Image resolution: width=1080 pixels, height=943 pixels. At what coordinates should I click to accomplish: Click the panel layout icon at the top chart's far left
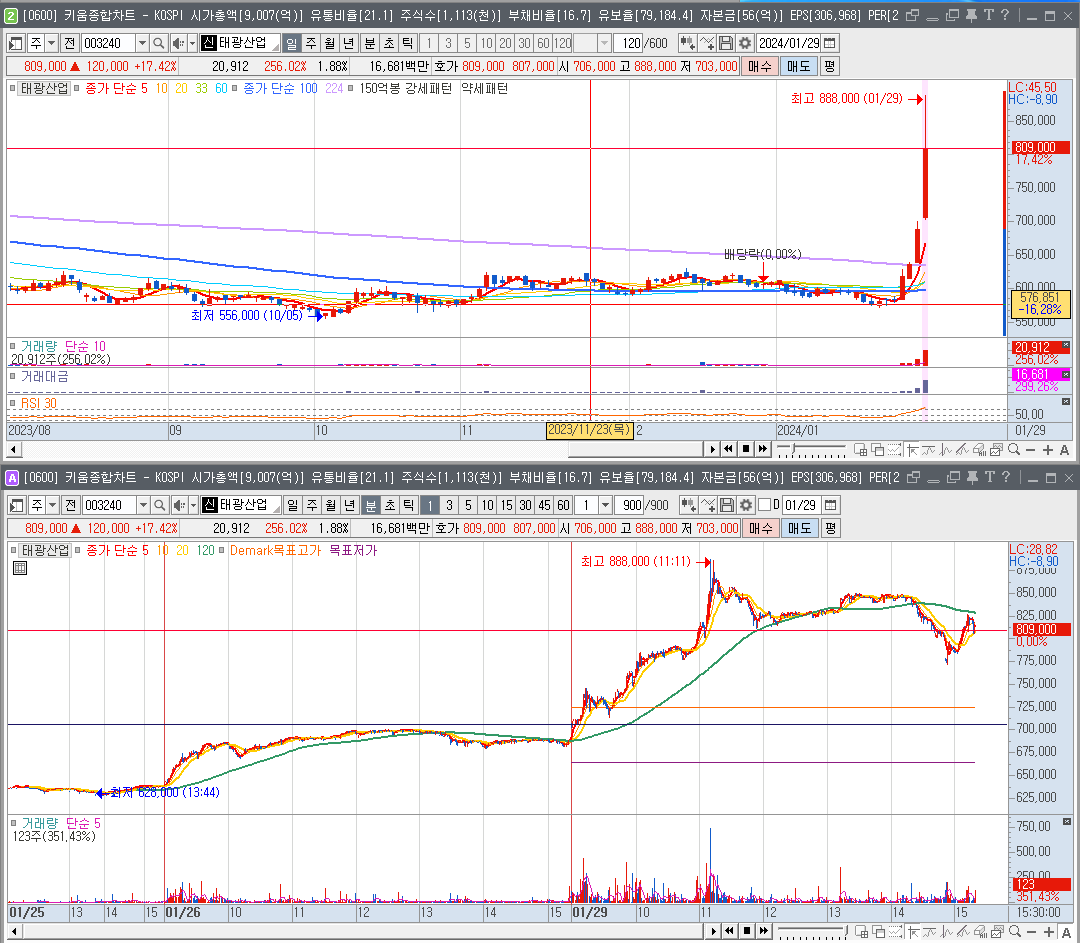[16, 43]
